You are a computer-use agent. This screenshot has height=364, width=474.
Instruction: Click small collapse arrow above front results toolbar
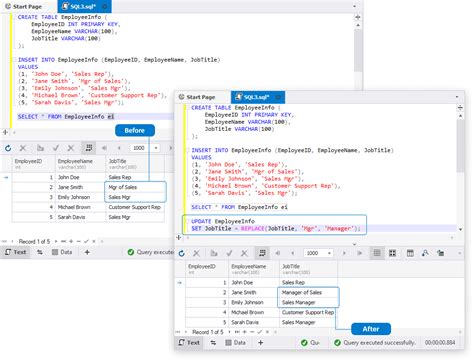[x=354, y=244]
